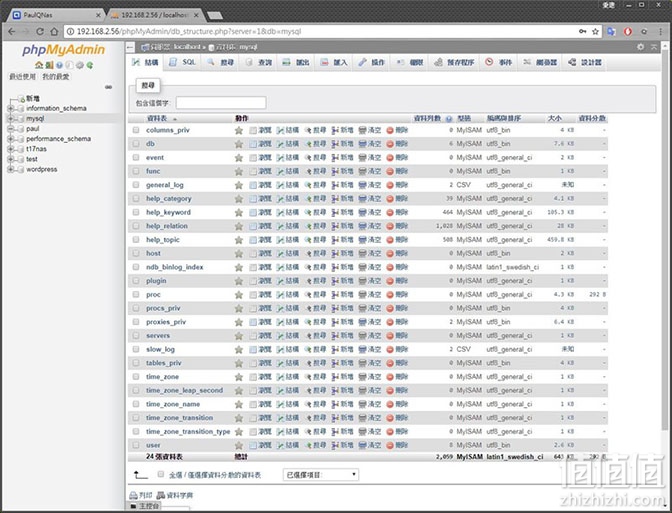Check the help_topic table checkbox
This screenshot has width=672, height=513.
(136, 240)
